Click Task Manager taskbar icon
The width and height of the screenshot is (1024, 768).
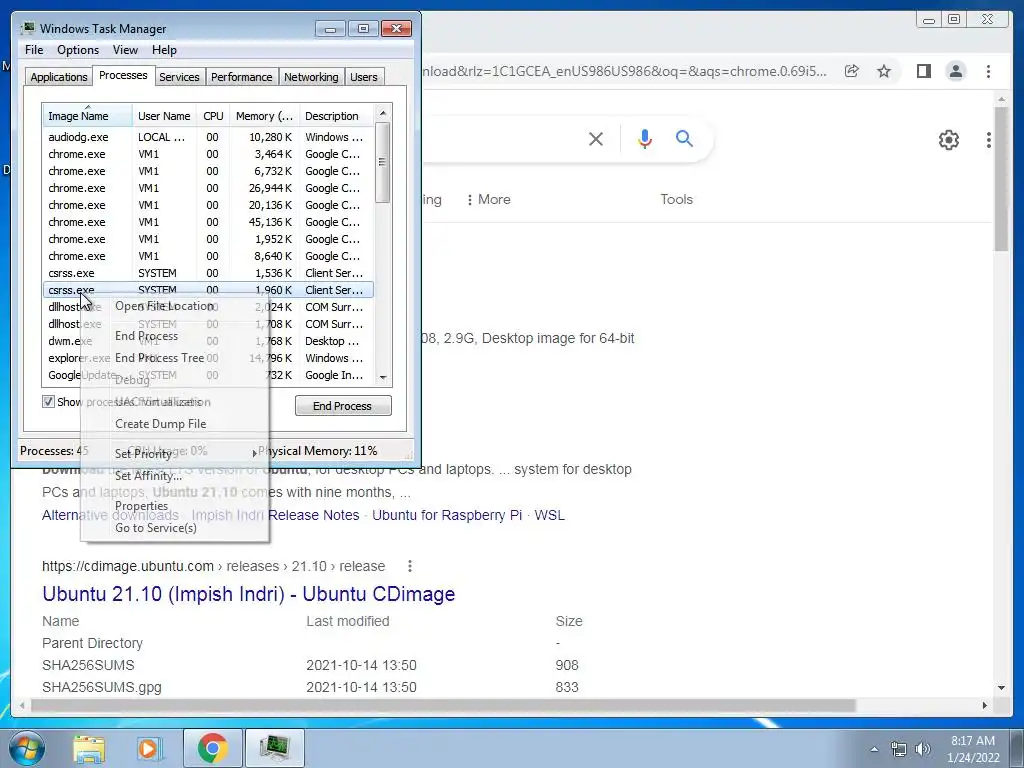pyautogui.click(x=274, y=748)
